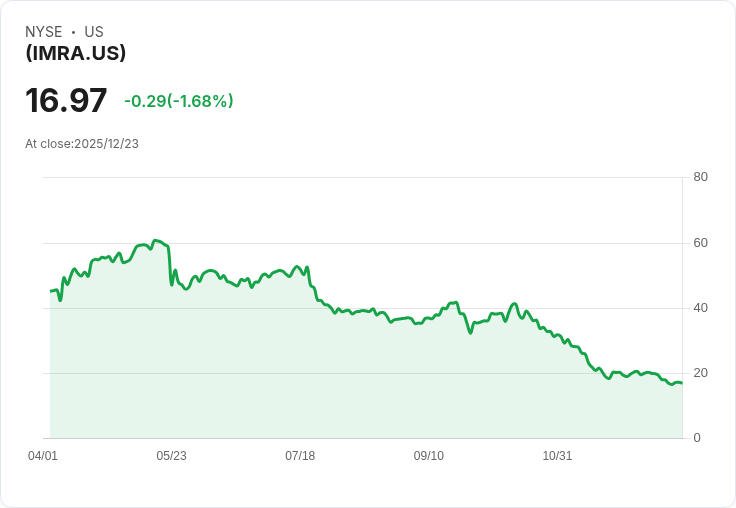
Task: Click the -0.29(-1.68%) price change
Action: (179, 101)
